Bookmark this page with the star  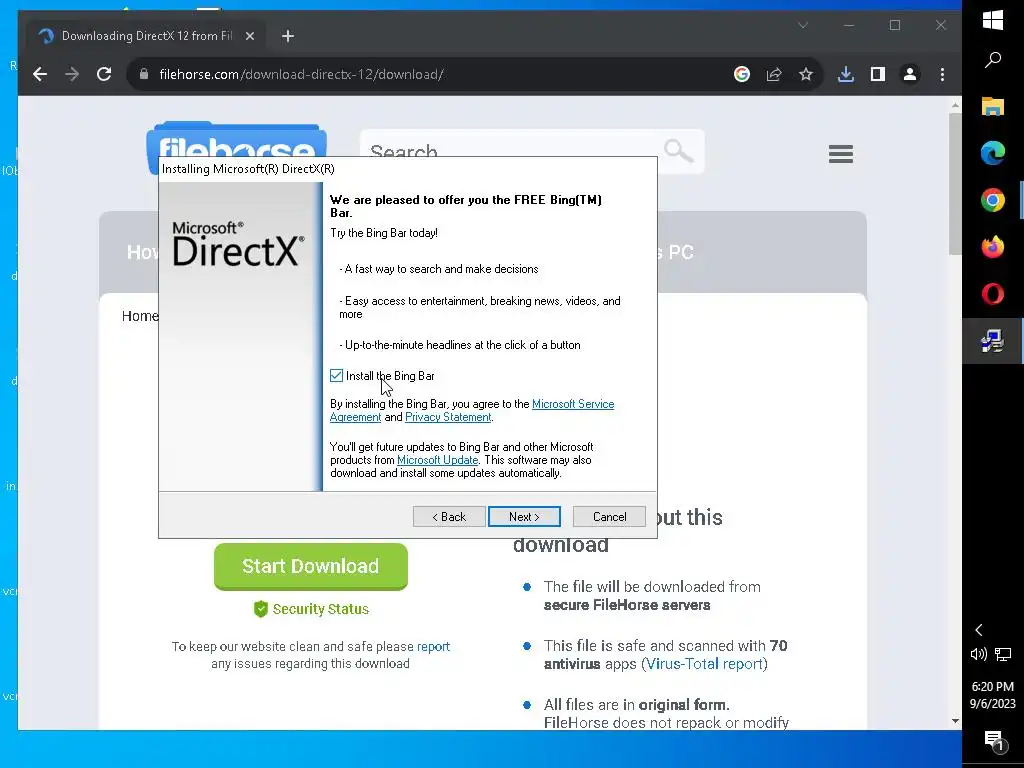(x=806, y=74)
